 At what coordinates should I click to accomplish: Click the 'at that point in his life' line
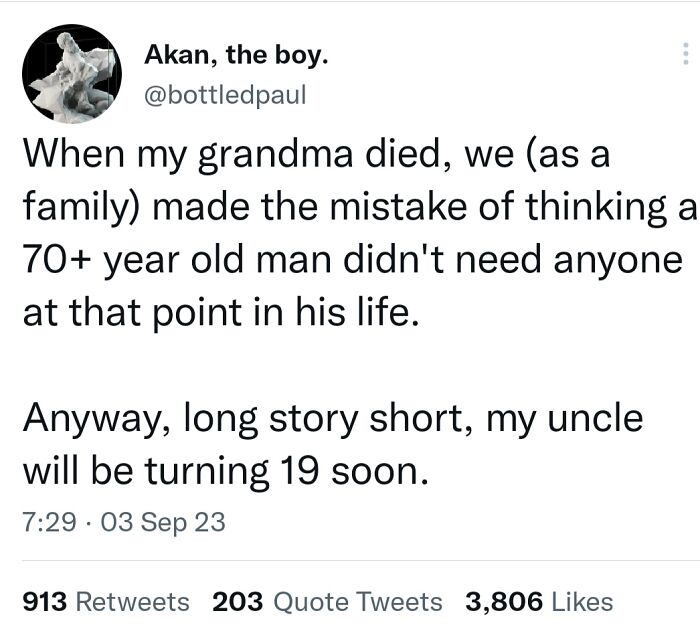(217, 312)
